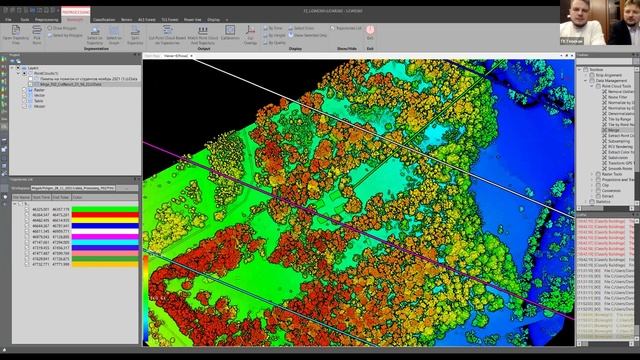Open the Denormalization tool
The width and height of the screenshot is (640, 360).
[x=618, y=113]
